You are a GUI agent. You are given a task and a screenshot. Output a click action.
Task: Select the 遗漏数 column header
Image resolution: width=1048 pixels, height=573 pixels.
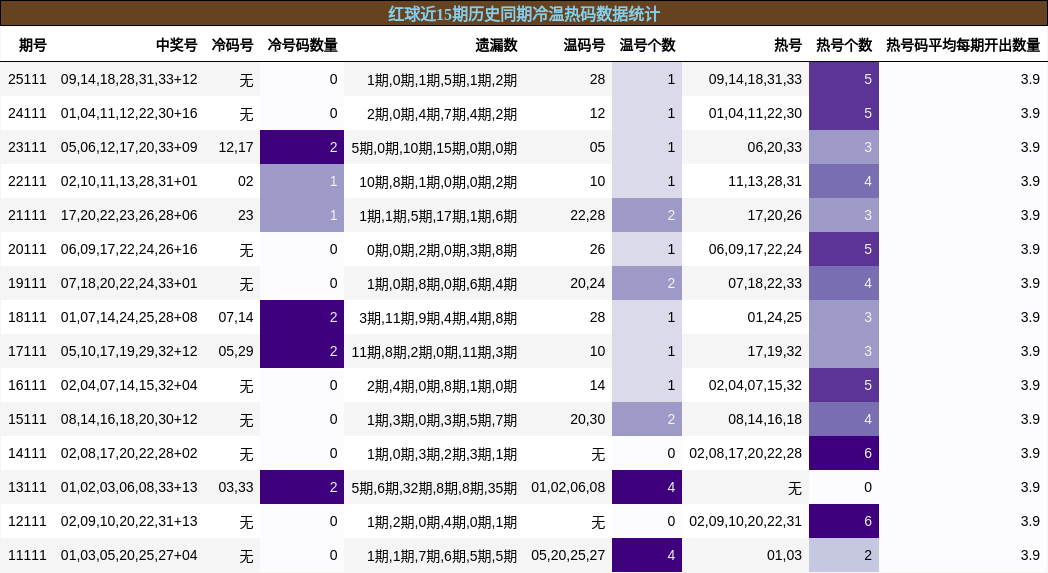pos(497,45)
